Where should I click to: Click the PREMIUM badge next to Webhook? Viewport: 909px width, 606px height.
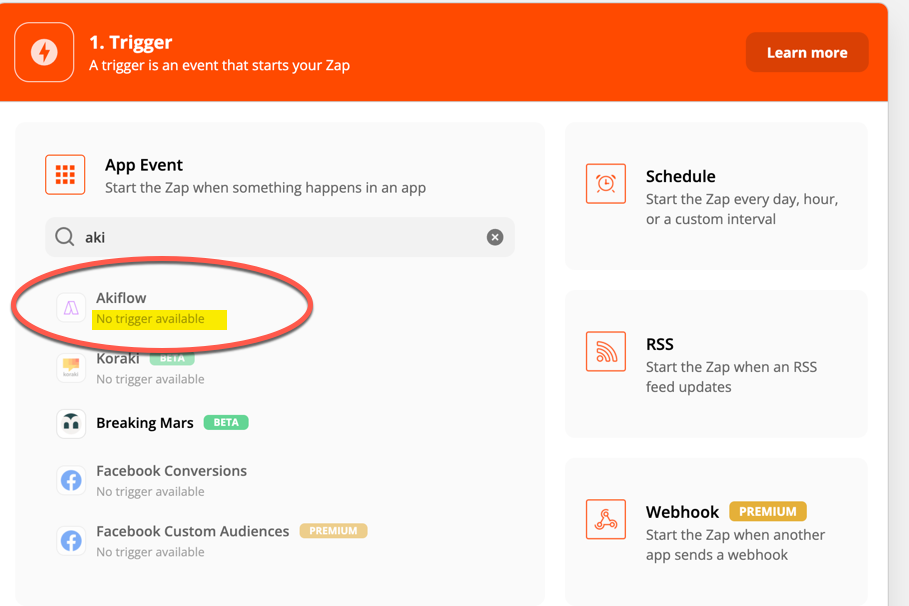click(768, 511)
